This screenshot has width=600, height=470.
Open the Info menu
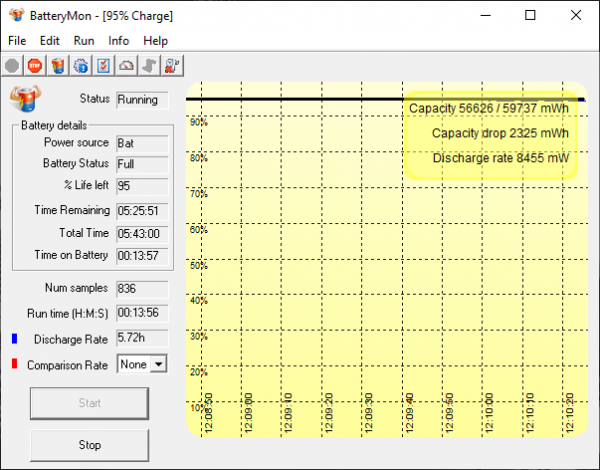(119, 41)
